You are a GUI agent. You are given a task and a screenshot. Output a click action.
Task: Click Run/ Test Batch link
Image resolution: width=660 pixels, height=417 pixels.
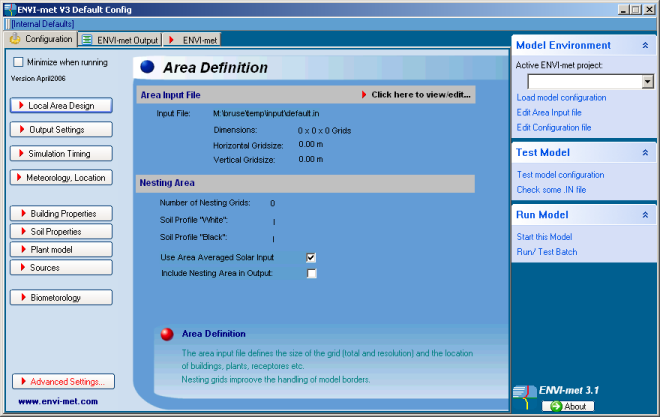[547, 252]
